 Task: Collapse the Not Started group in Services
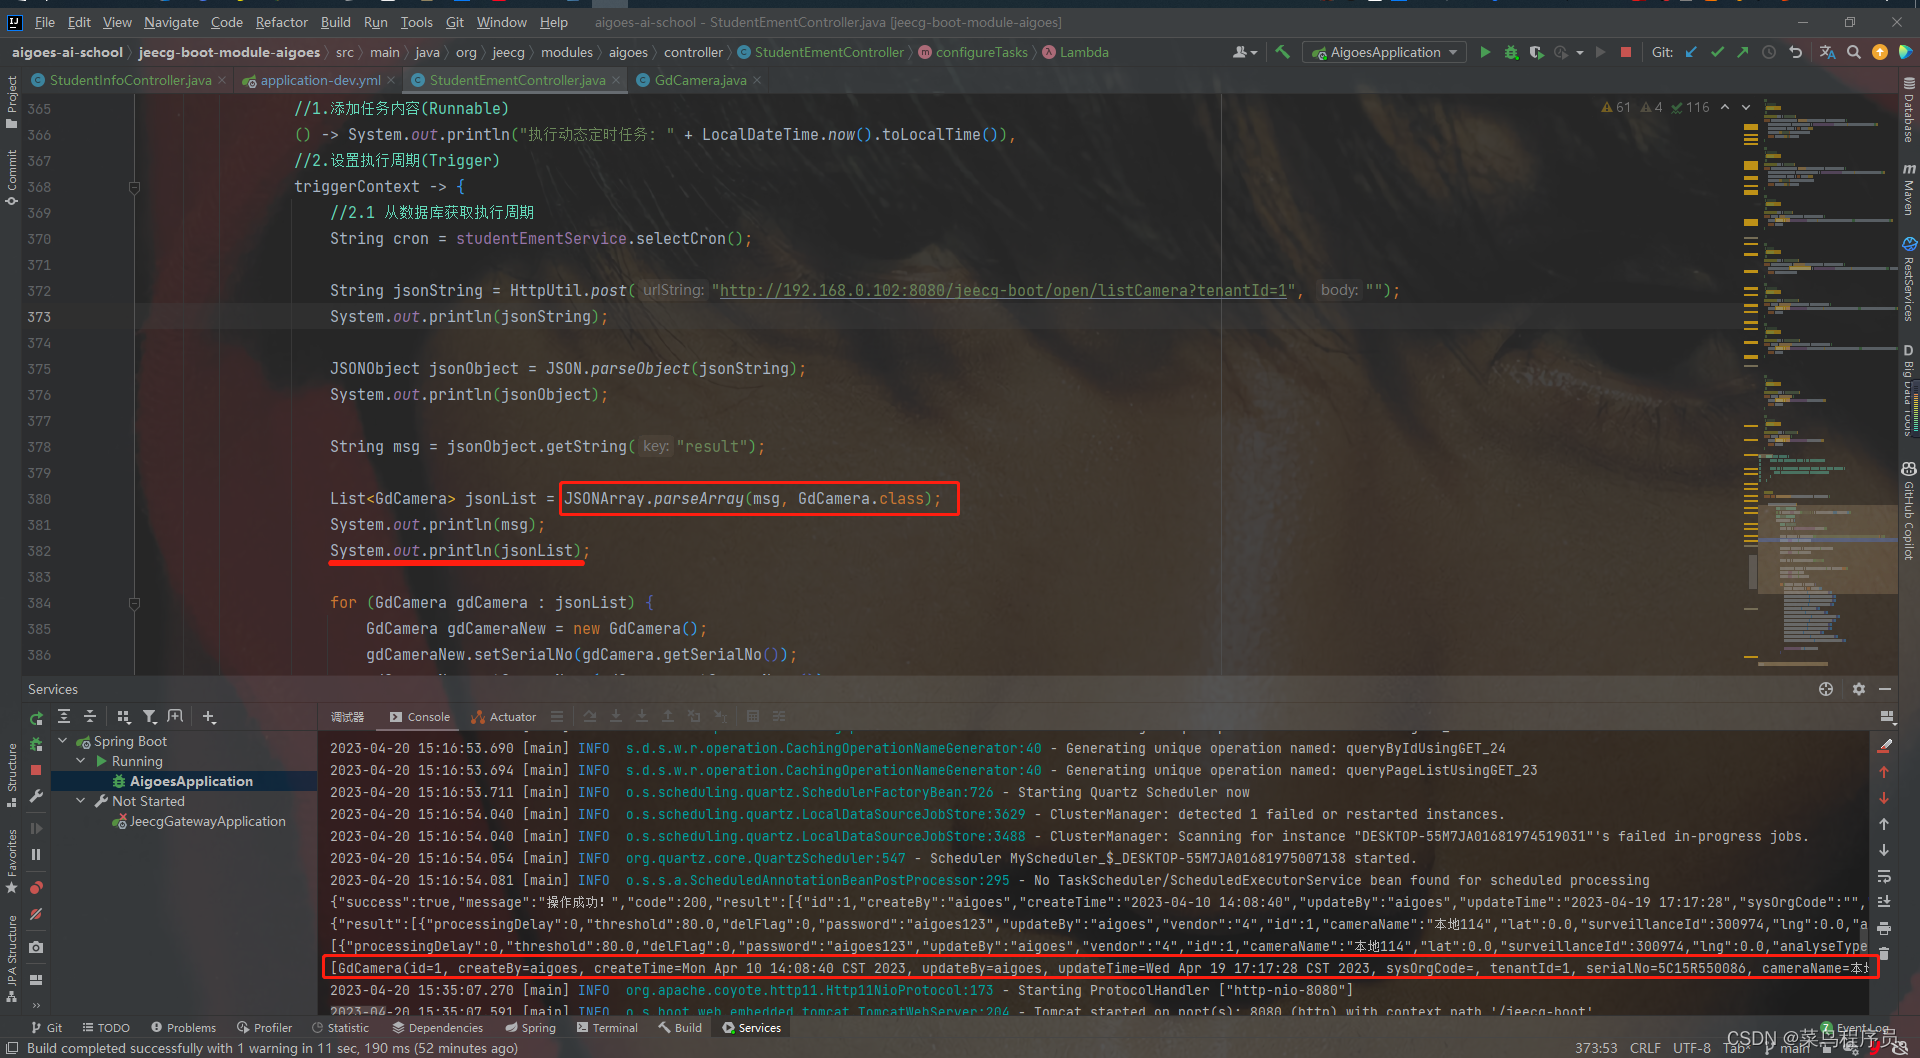tap(81, 800)
